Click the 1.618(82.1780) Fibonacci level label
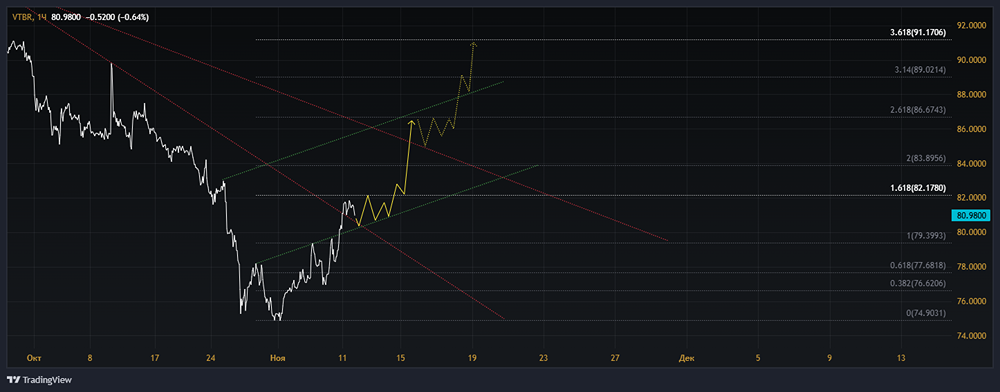This screenshot has width=1000, height=392. point(918,188)
